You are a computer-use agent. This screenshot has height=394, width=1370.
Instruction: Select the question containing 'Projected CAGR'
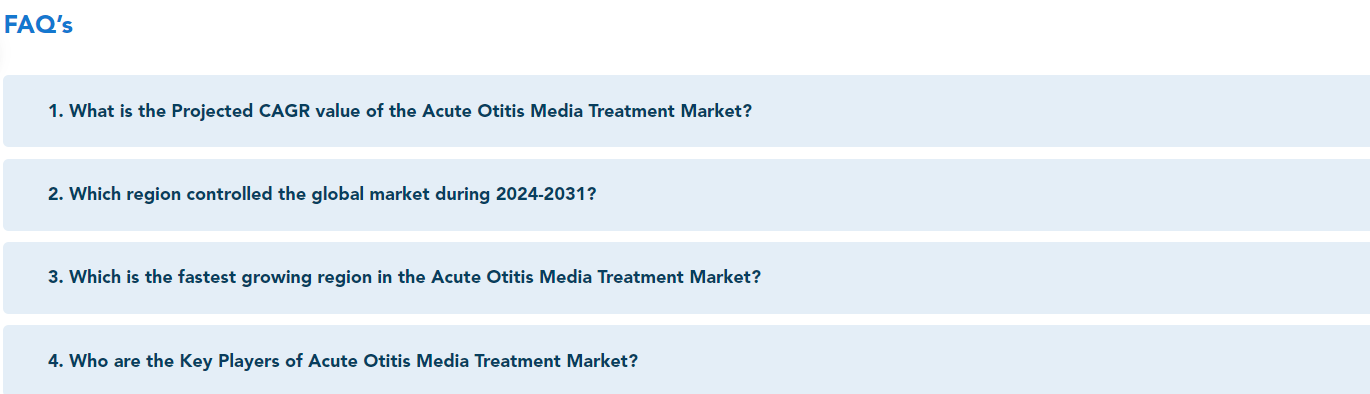pyautogui.click(x=686, y=111)
